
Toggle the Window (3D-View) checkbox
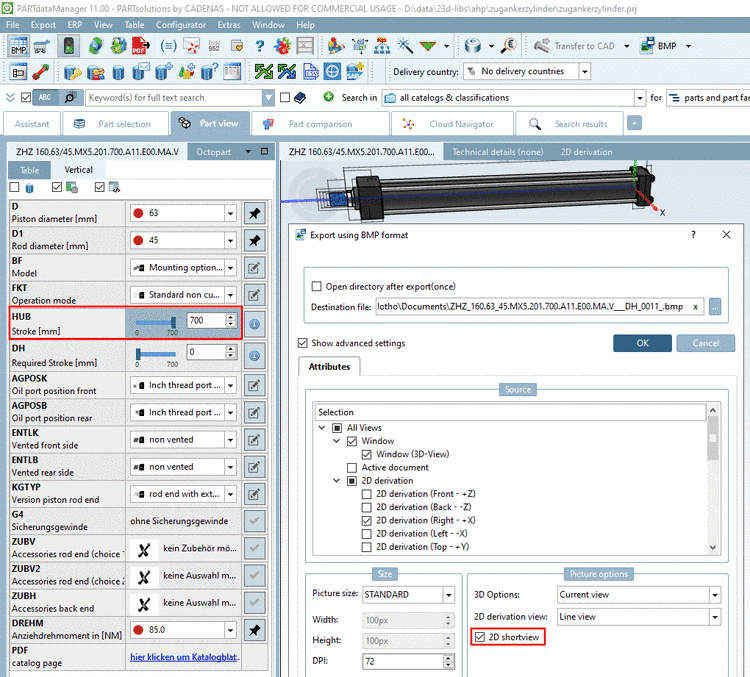pyautogui.click(x=367, y=455)
